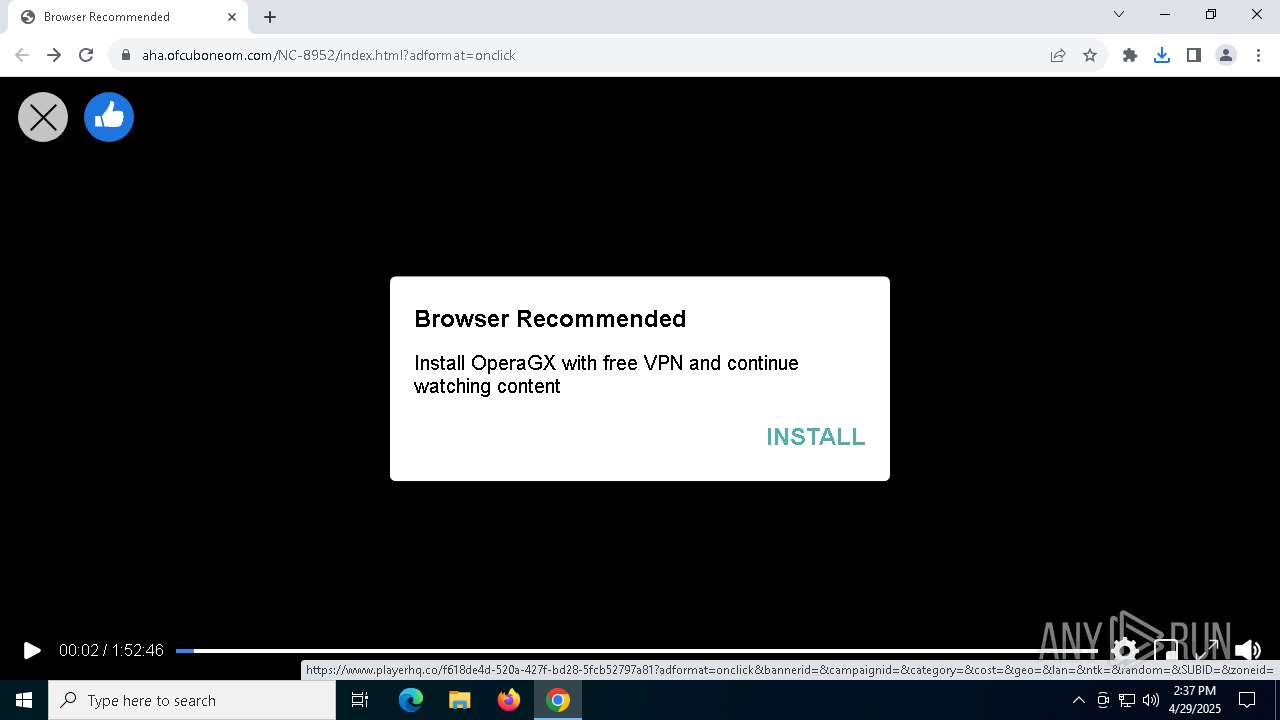
Task: Open the clock showing 2:37 PM
Action: [1195, 700]
